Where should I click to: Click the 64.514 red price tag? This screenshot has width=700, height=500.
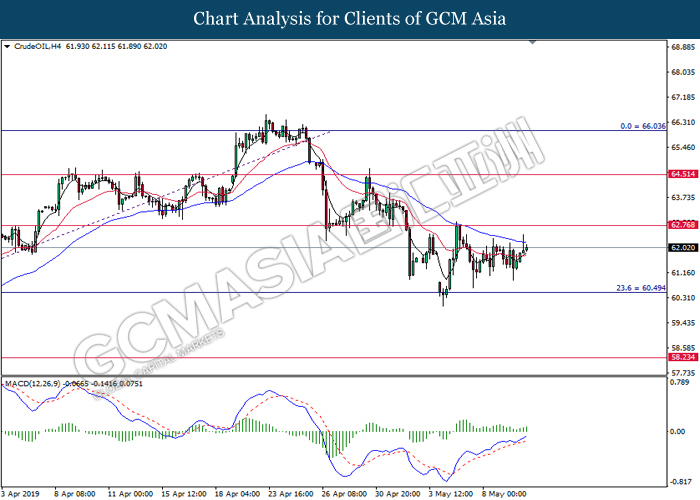point(683,174)
